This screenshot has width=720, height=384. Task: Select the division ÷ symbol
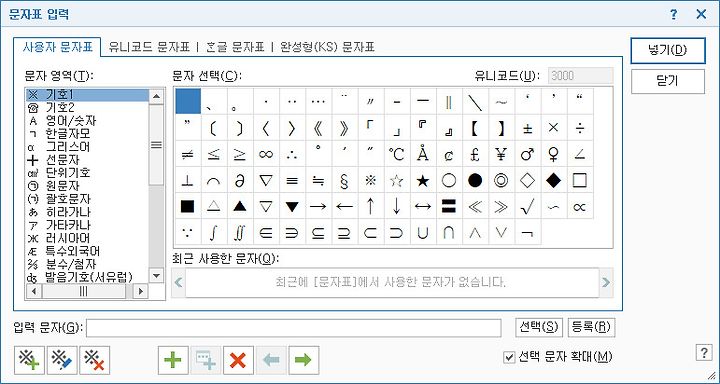coord(579,128)
